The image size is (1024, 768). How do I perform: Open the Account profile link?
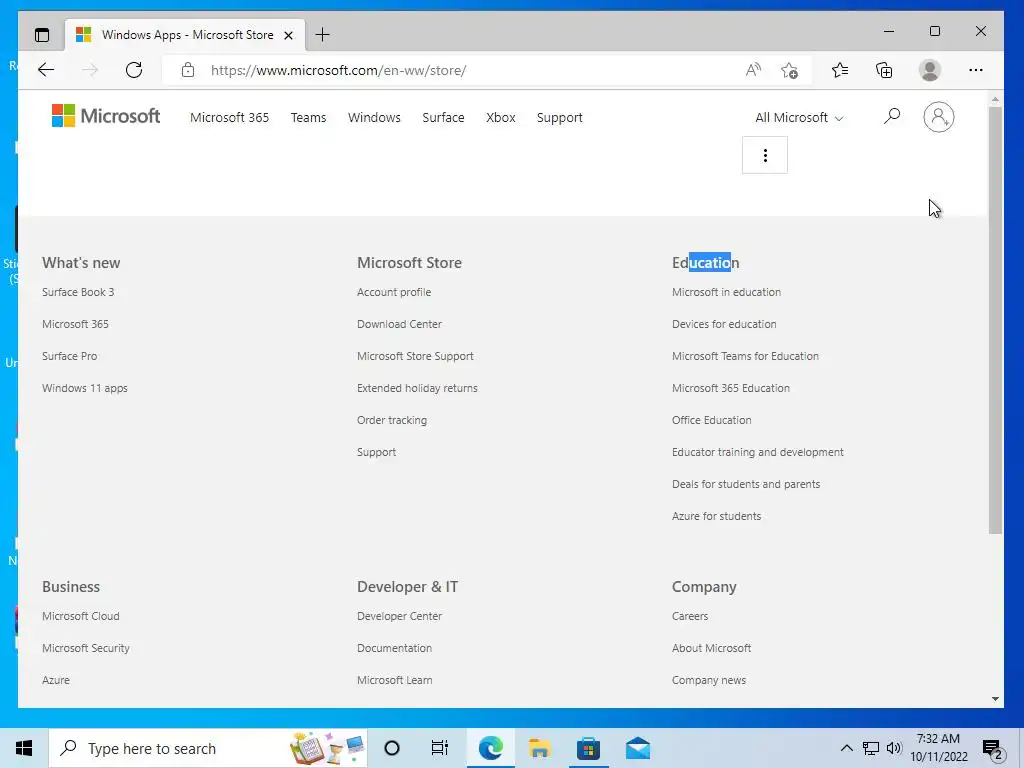pyautogui.click(x=394, y=292)
